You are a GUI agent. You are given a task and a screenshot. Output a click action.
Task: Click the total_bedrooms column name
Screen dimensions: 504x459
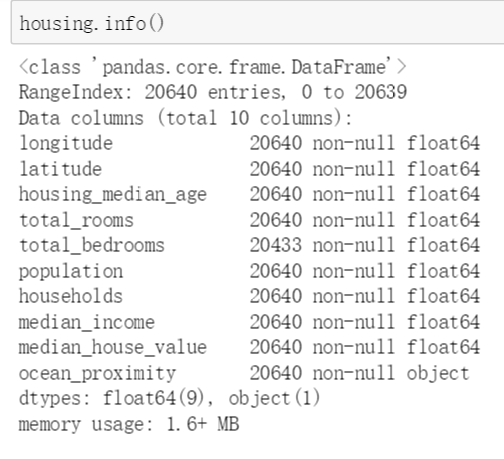click(92, 245)
